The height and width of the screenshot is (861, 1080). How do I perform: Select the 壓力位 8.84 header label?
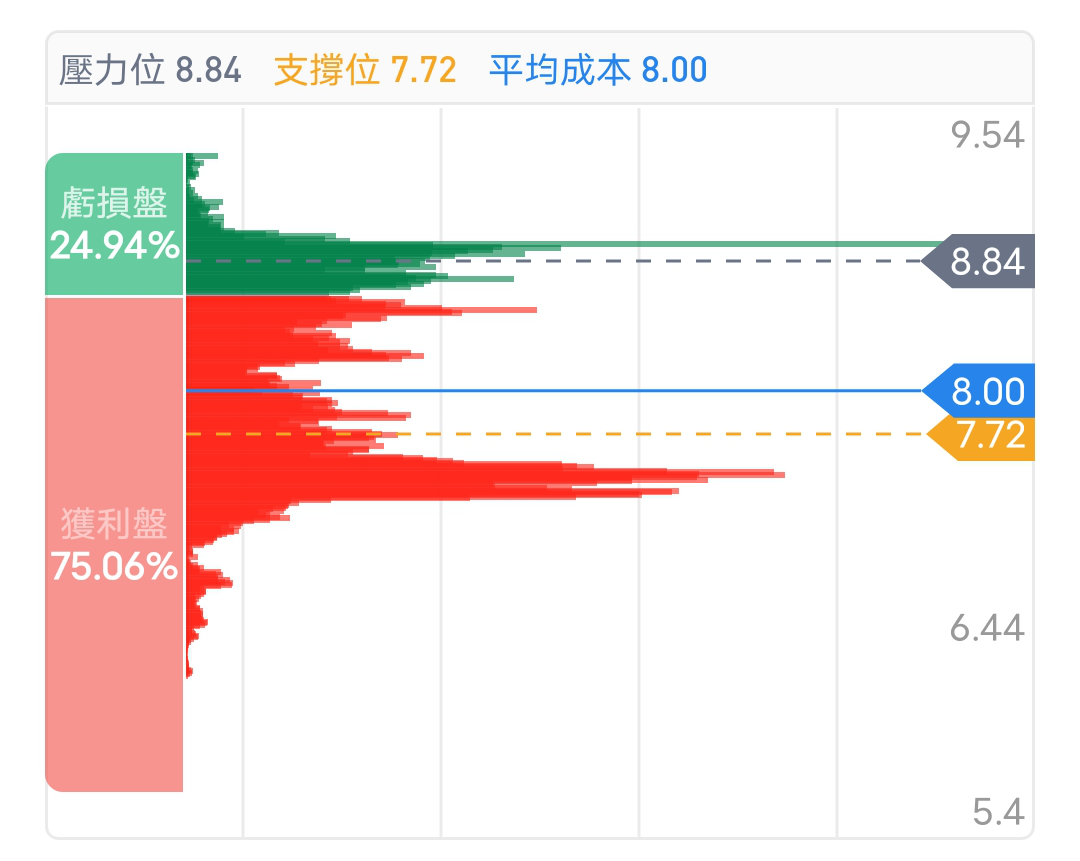150,70
